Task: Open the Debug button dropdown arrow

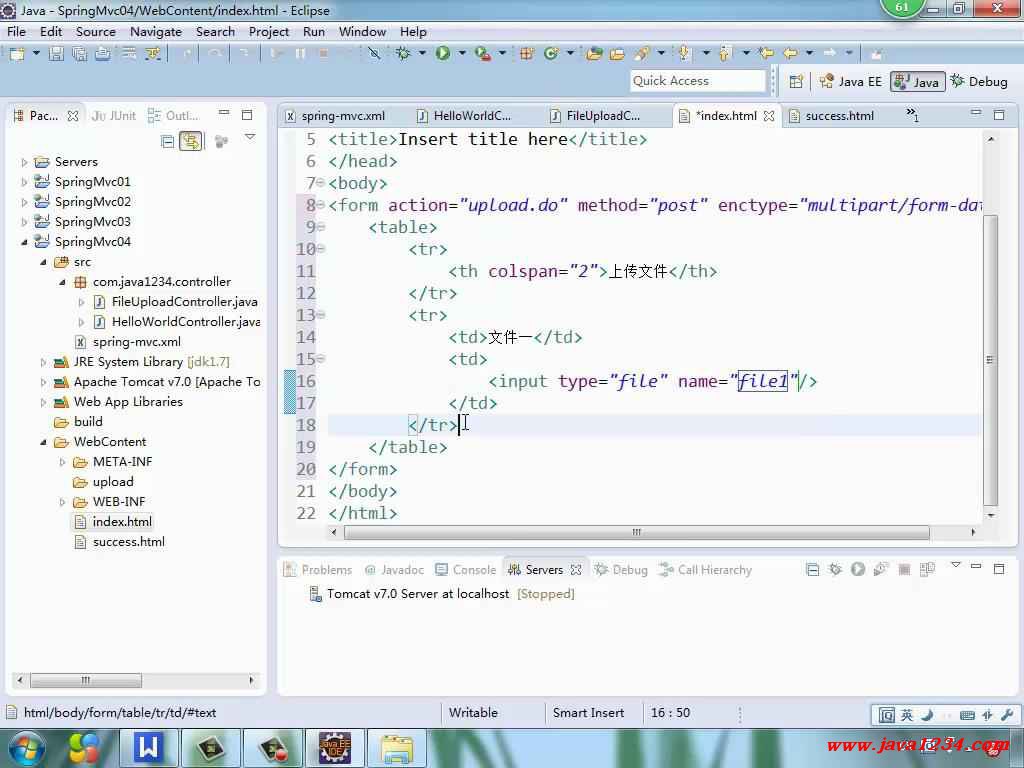Action: pos(422,54)
